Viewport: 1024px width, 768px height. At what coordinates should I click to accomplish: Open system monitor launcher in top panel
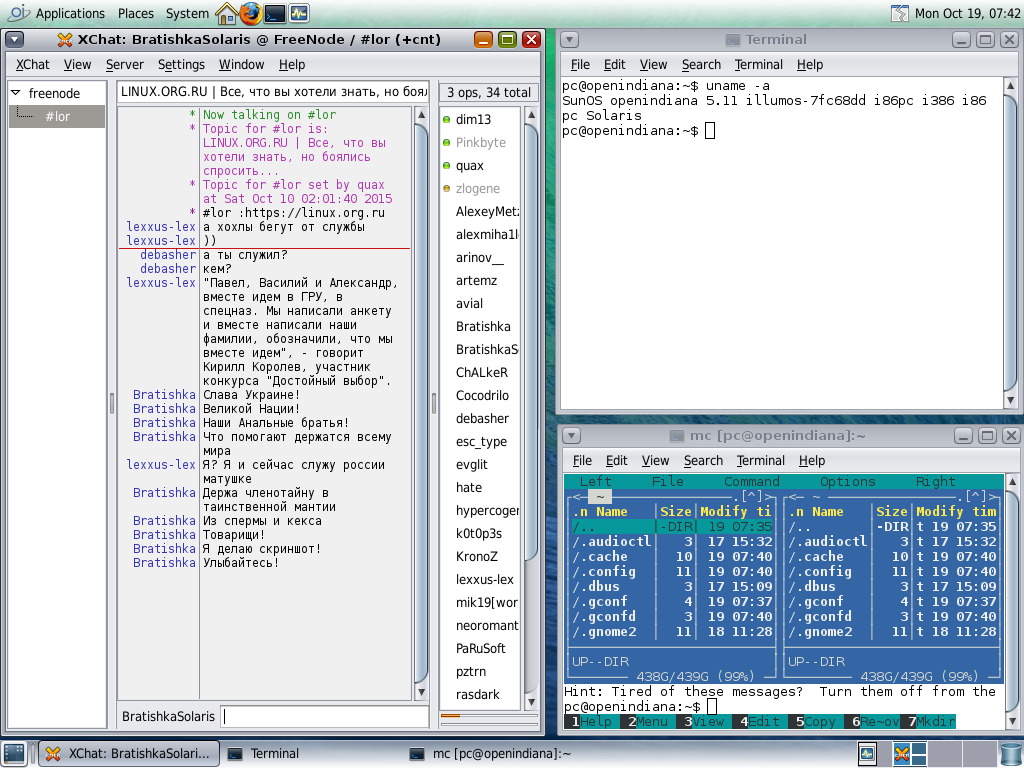(x=299, y=13)
